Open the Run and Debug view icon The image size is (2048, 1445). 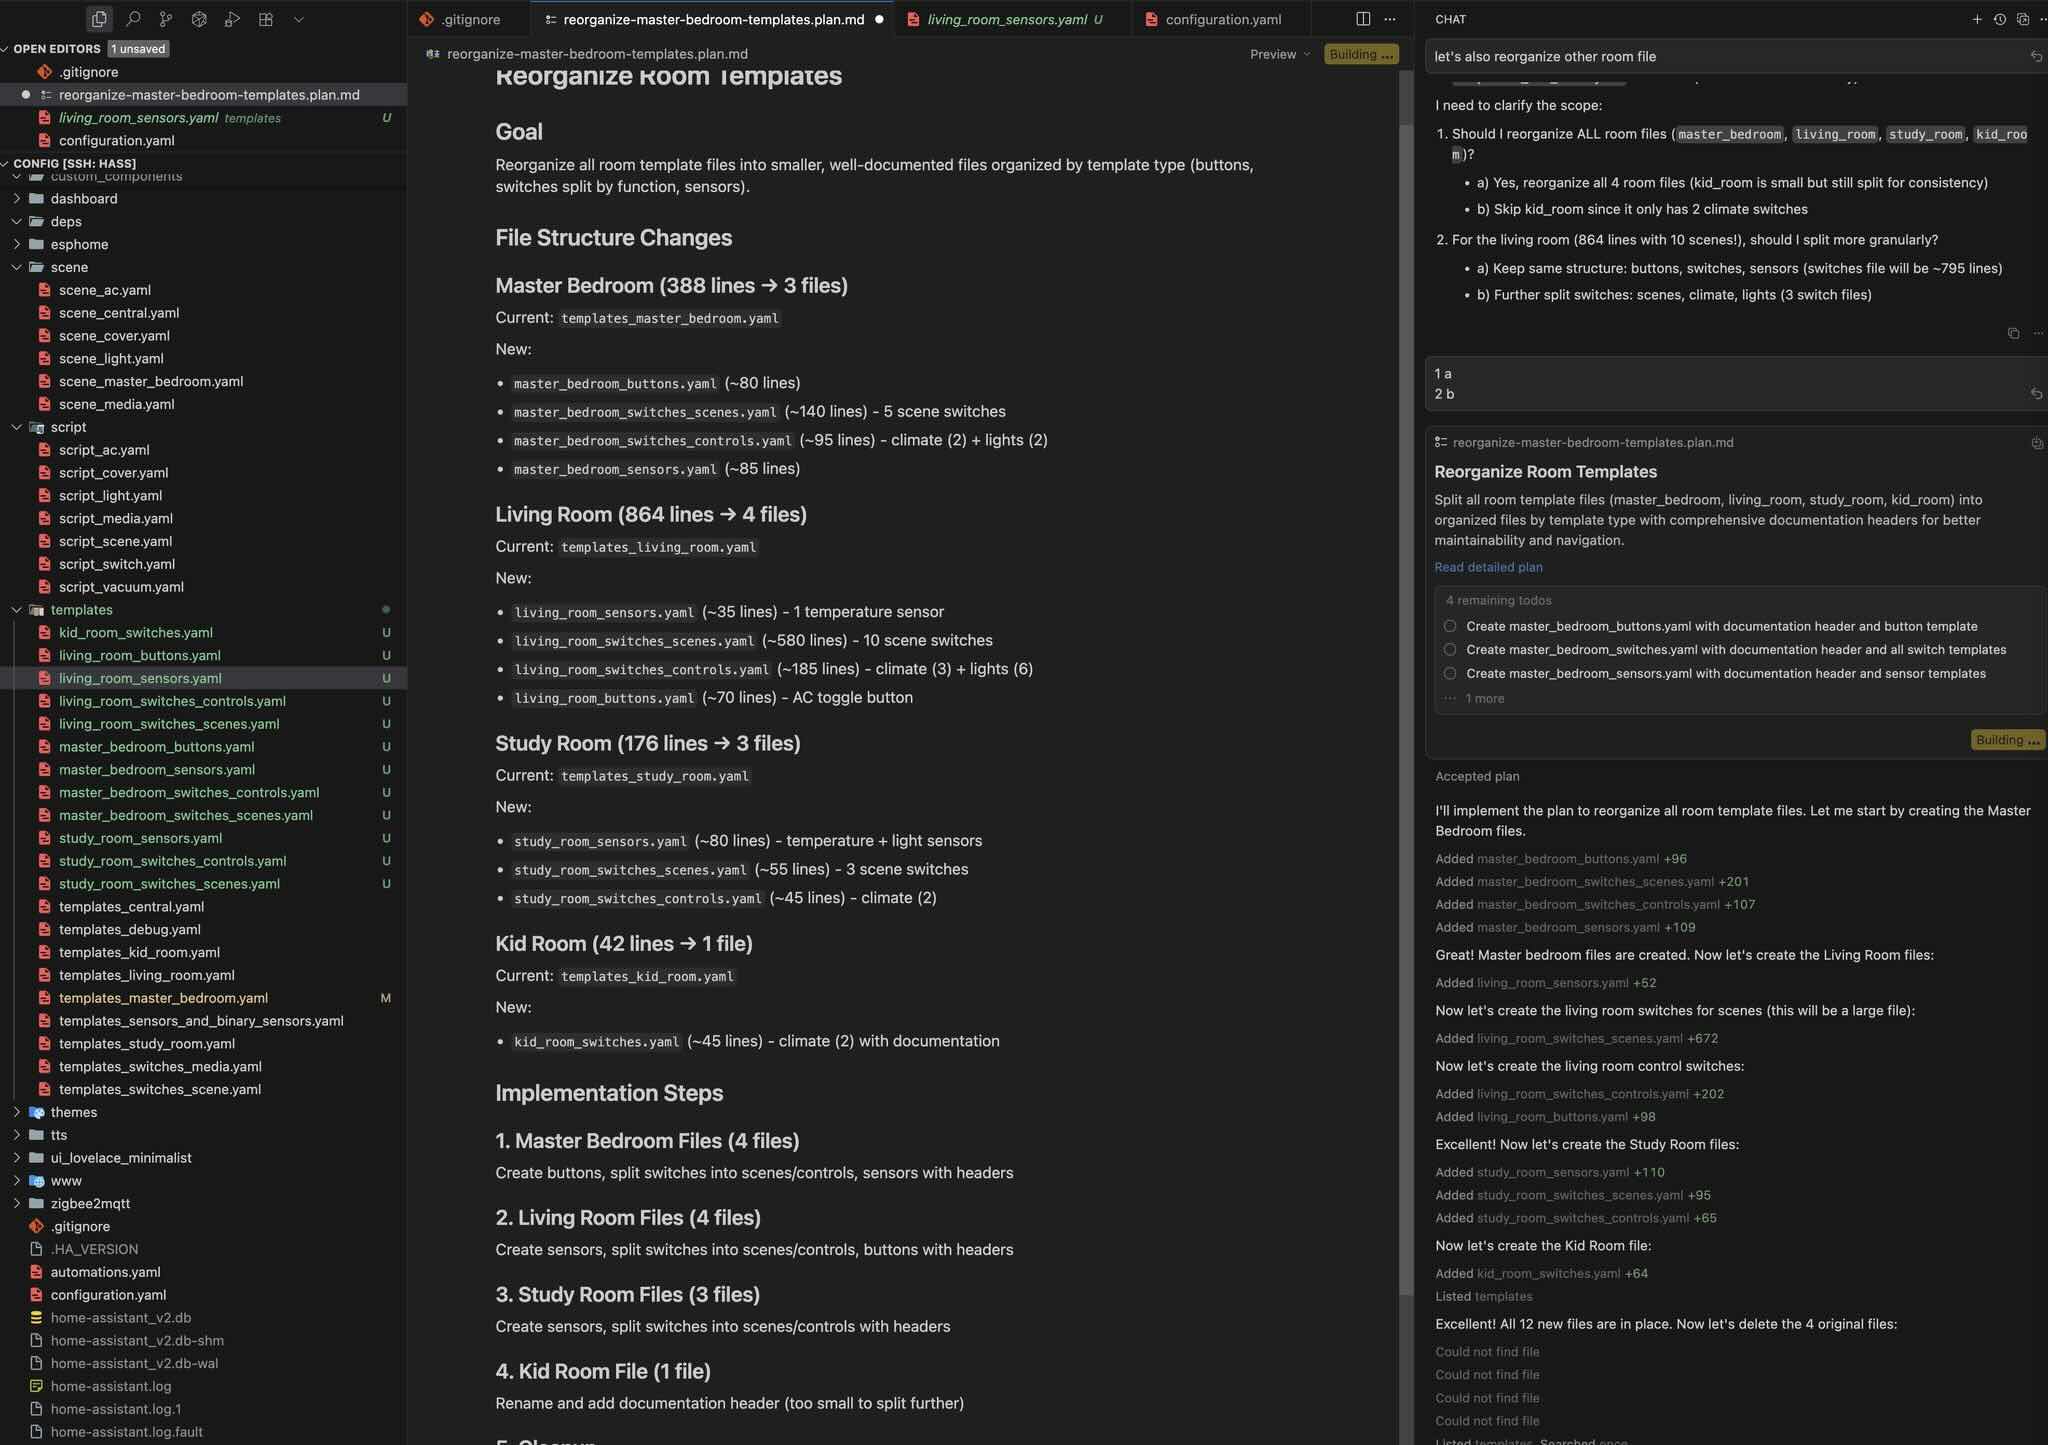232,19
